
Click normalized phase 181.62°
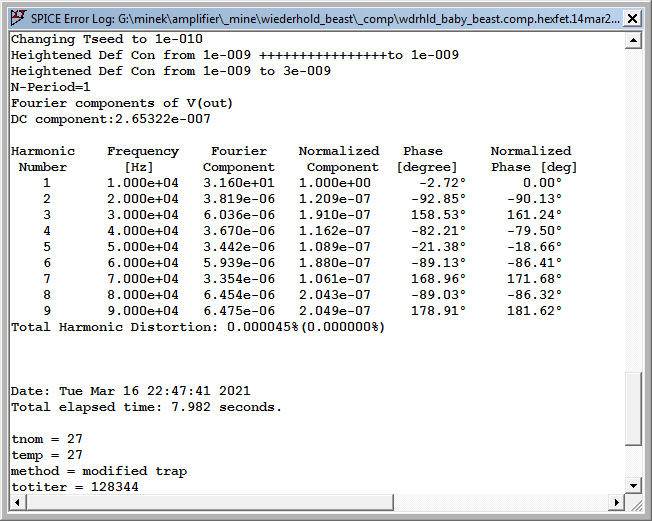[534, 311]
